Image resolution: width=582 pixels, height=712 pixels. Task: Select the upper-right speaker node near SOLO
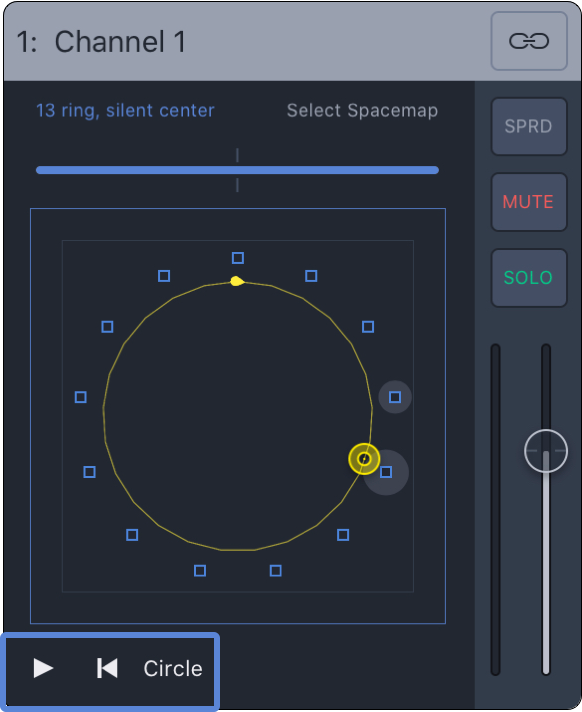(x=368, y=326)
